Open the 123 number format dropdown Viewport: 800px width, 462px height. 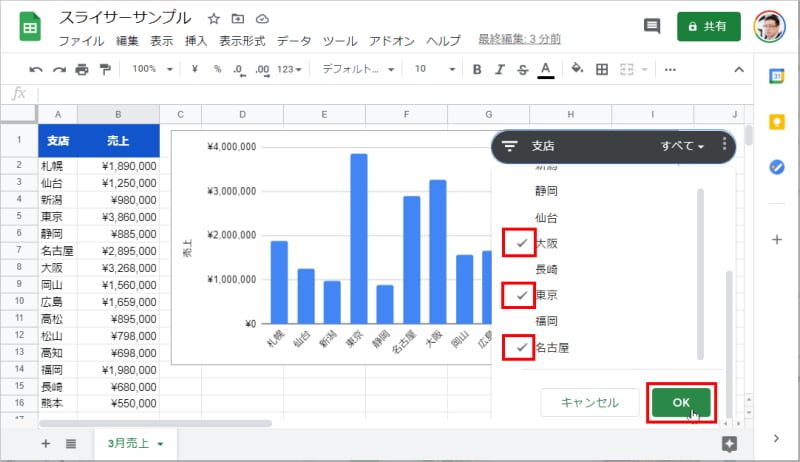289,69
